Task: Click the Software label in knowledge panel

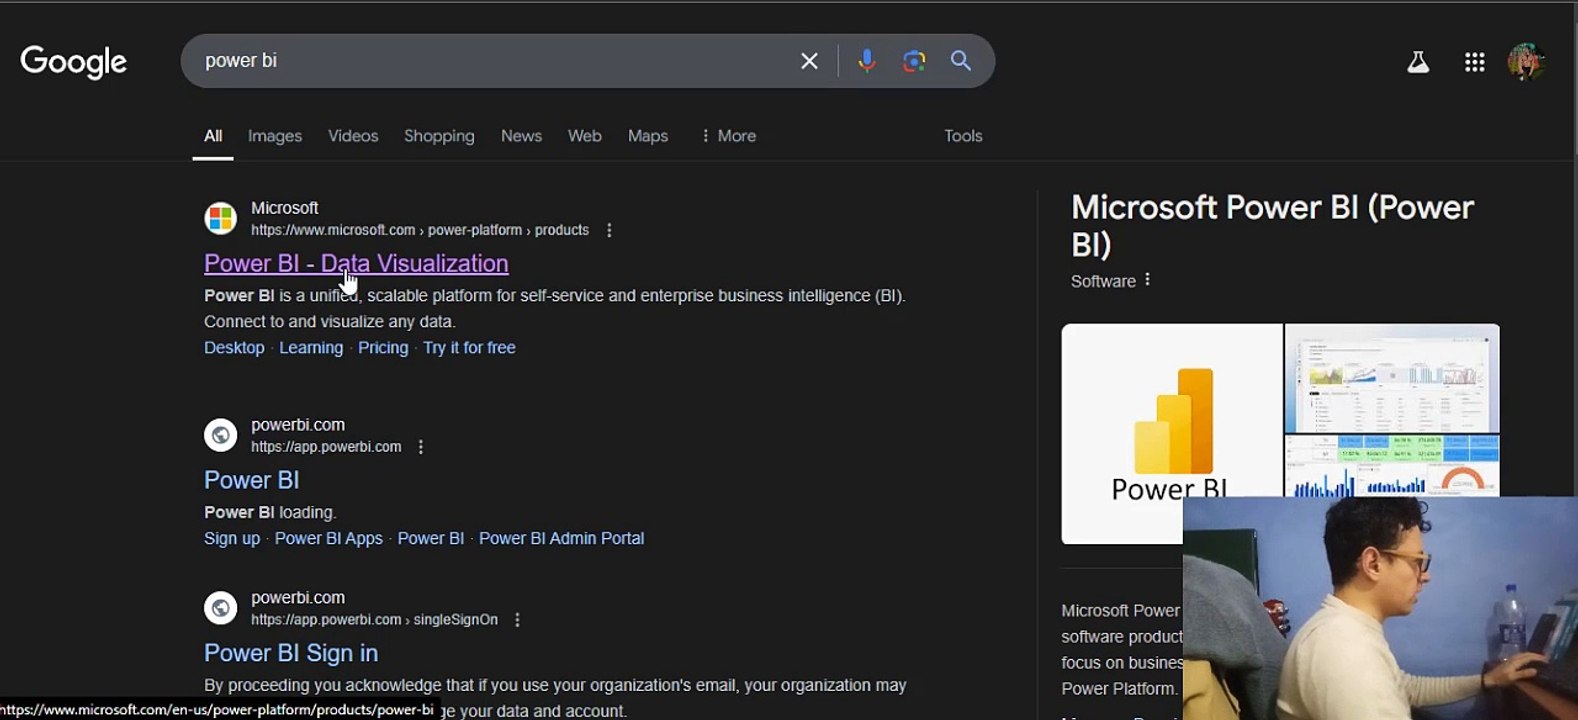Action: tap(1103, 281)
